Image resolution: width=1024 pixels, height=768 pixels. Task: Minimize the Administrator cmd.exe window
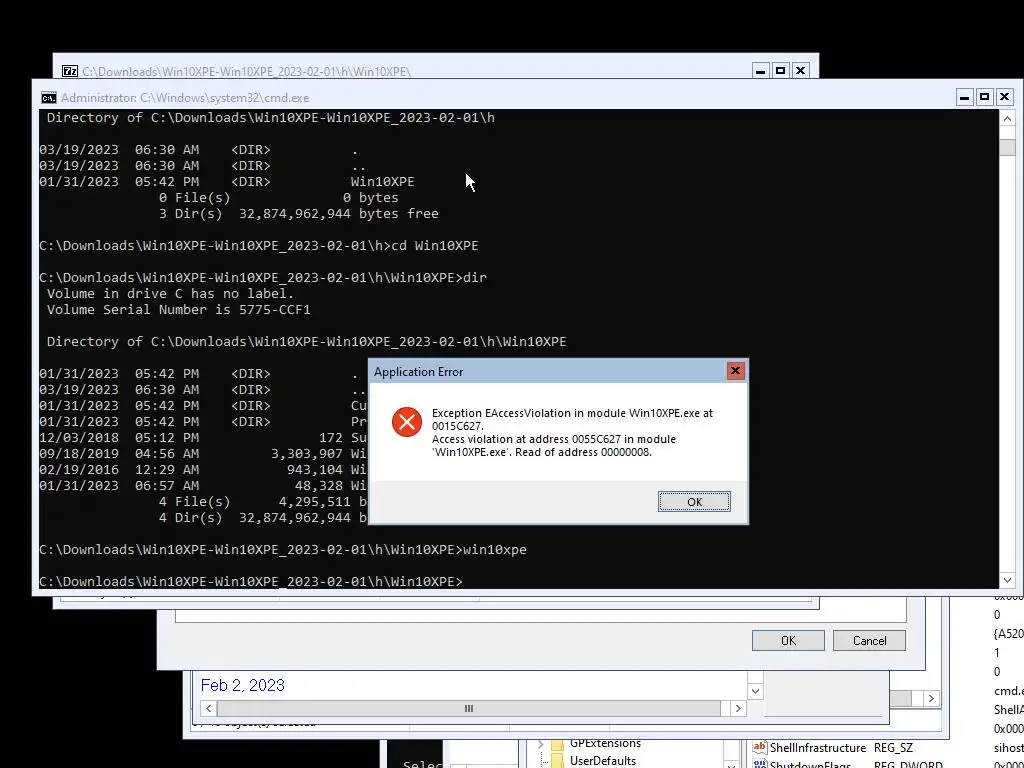coord(965,98)
